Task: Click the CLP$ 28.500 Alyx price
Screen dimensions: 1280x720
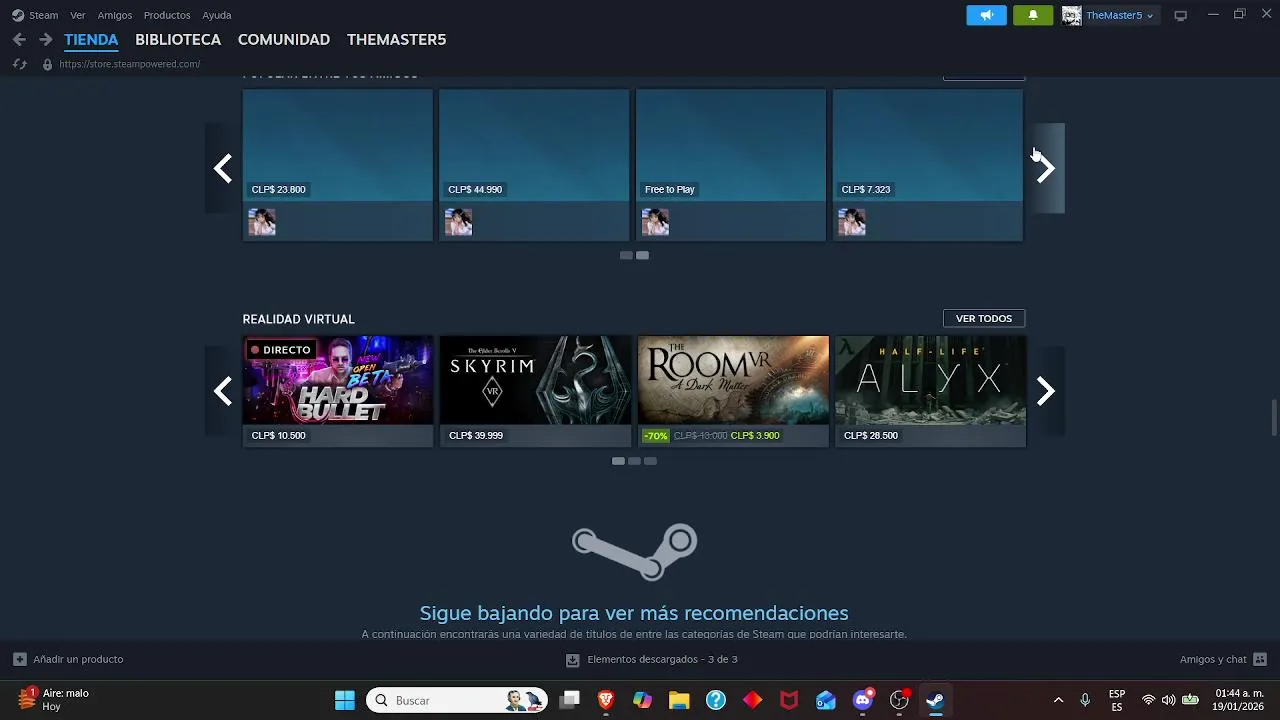Action: point(871,436)
